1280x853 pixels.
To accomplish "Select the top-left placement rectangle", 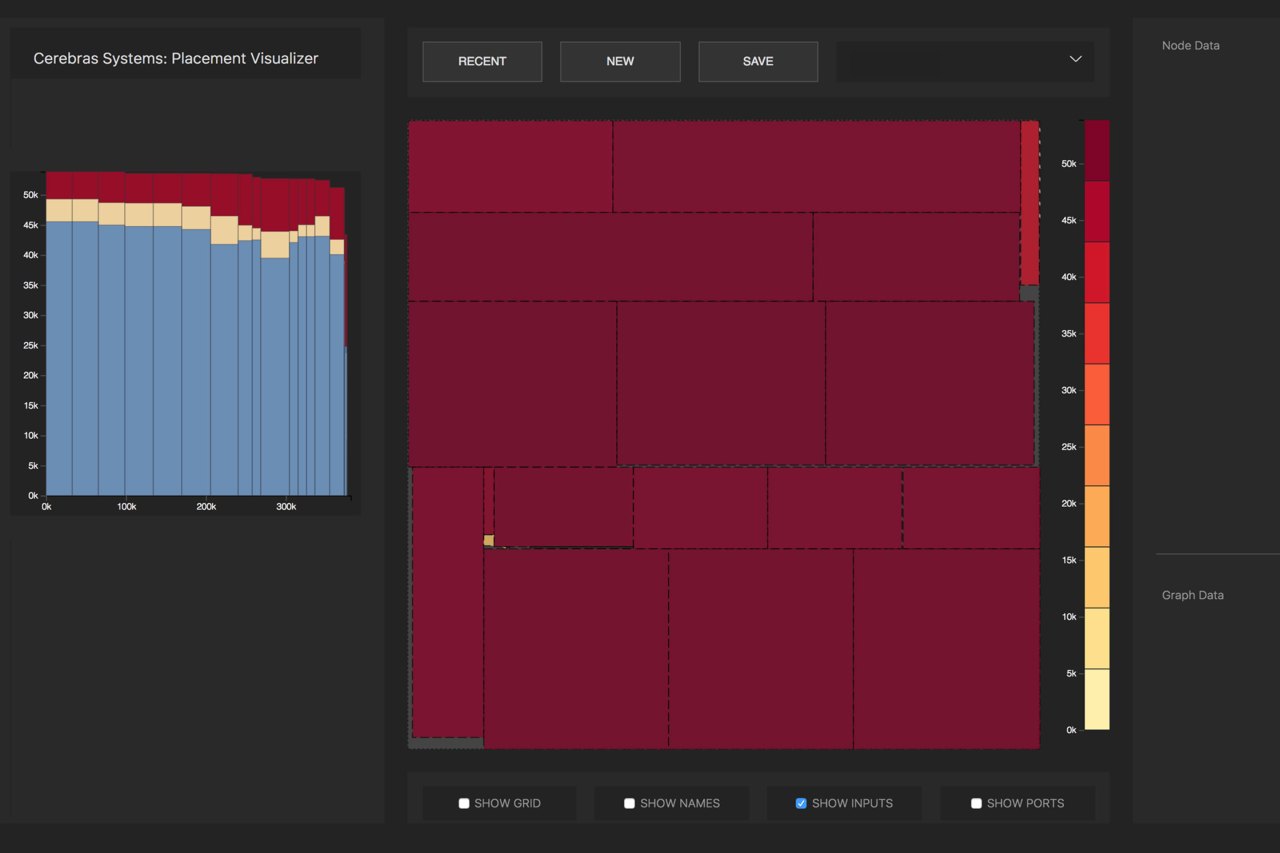I will coord(510,165).
